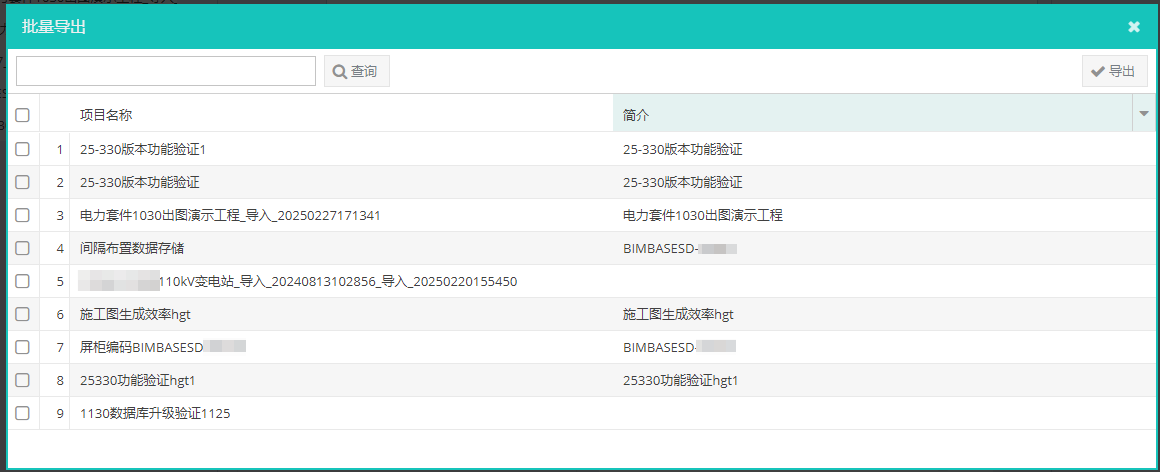Select checkbox for 电力套件1030出图演示工程 import row
The height and width of the screenshot is (472, 1160).
coord(22,215)
